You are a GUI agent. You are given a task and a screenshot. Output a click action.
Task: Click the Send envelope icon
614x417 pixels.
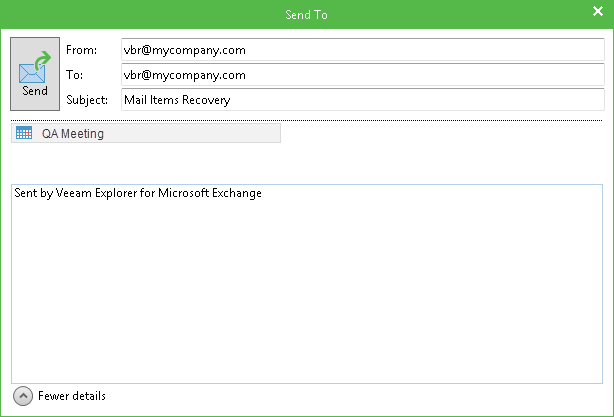(x=33, y=70)
